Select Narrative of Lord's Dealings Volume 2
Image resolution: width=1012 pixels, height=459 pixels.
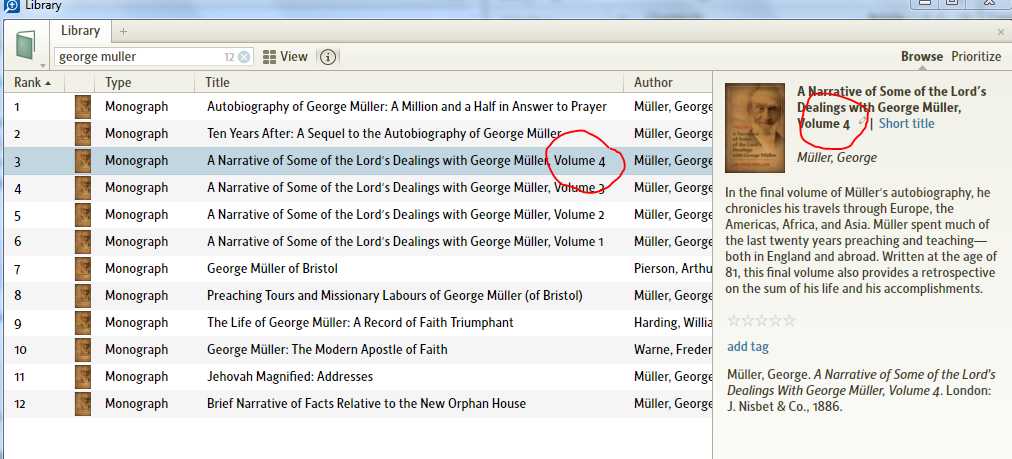(x=359, y=214)
